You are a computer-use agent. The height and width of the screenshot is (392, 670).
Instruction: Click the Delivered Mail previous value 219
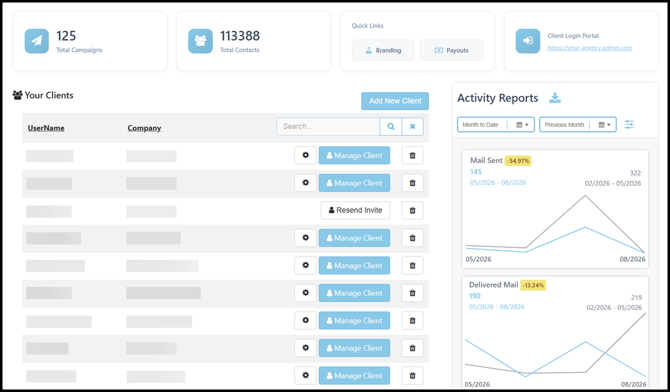[636, 297]
